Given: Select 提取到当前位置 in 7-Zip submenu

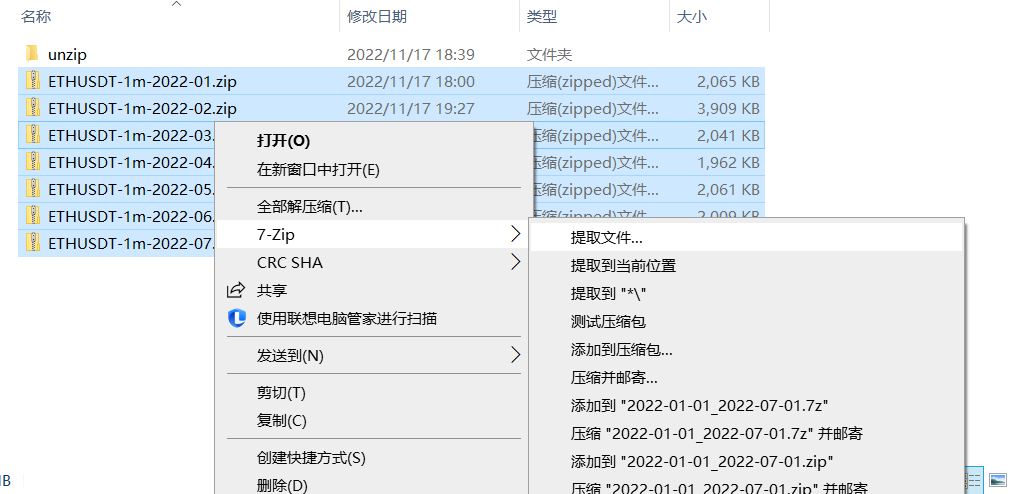Looking at the screenshot, I should [623, 266].
